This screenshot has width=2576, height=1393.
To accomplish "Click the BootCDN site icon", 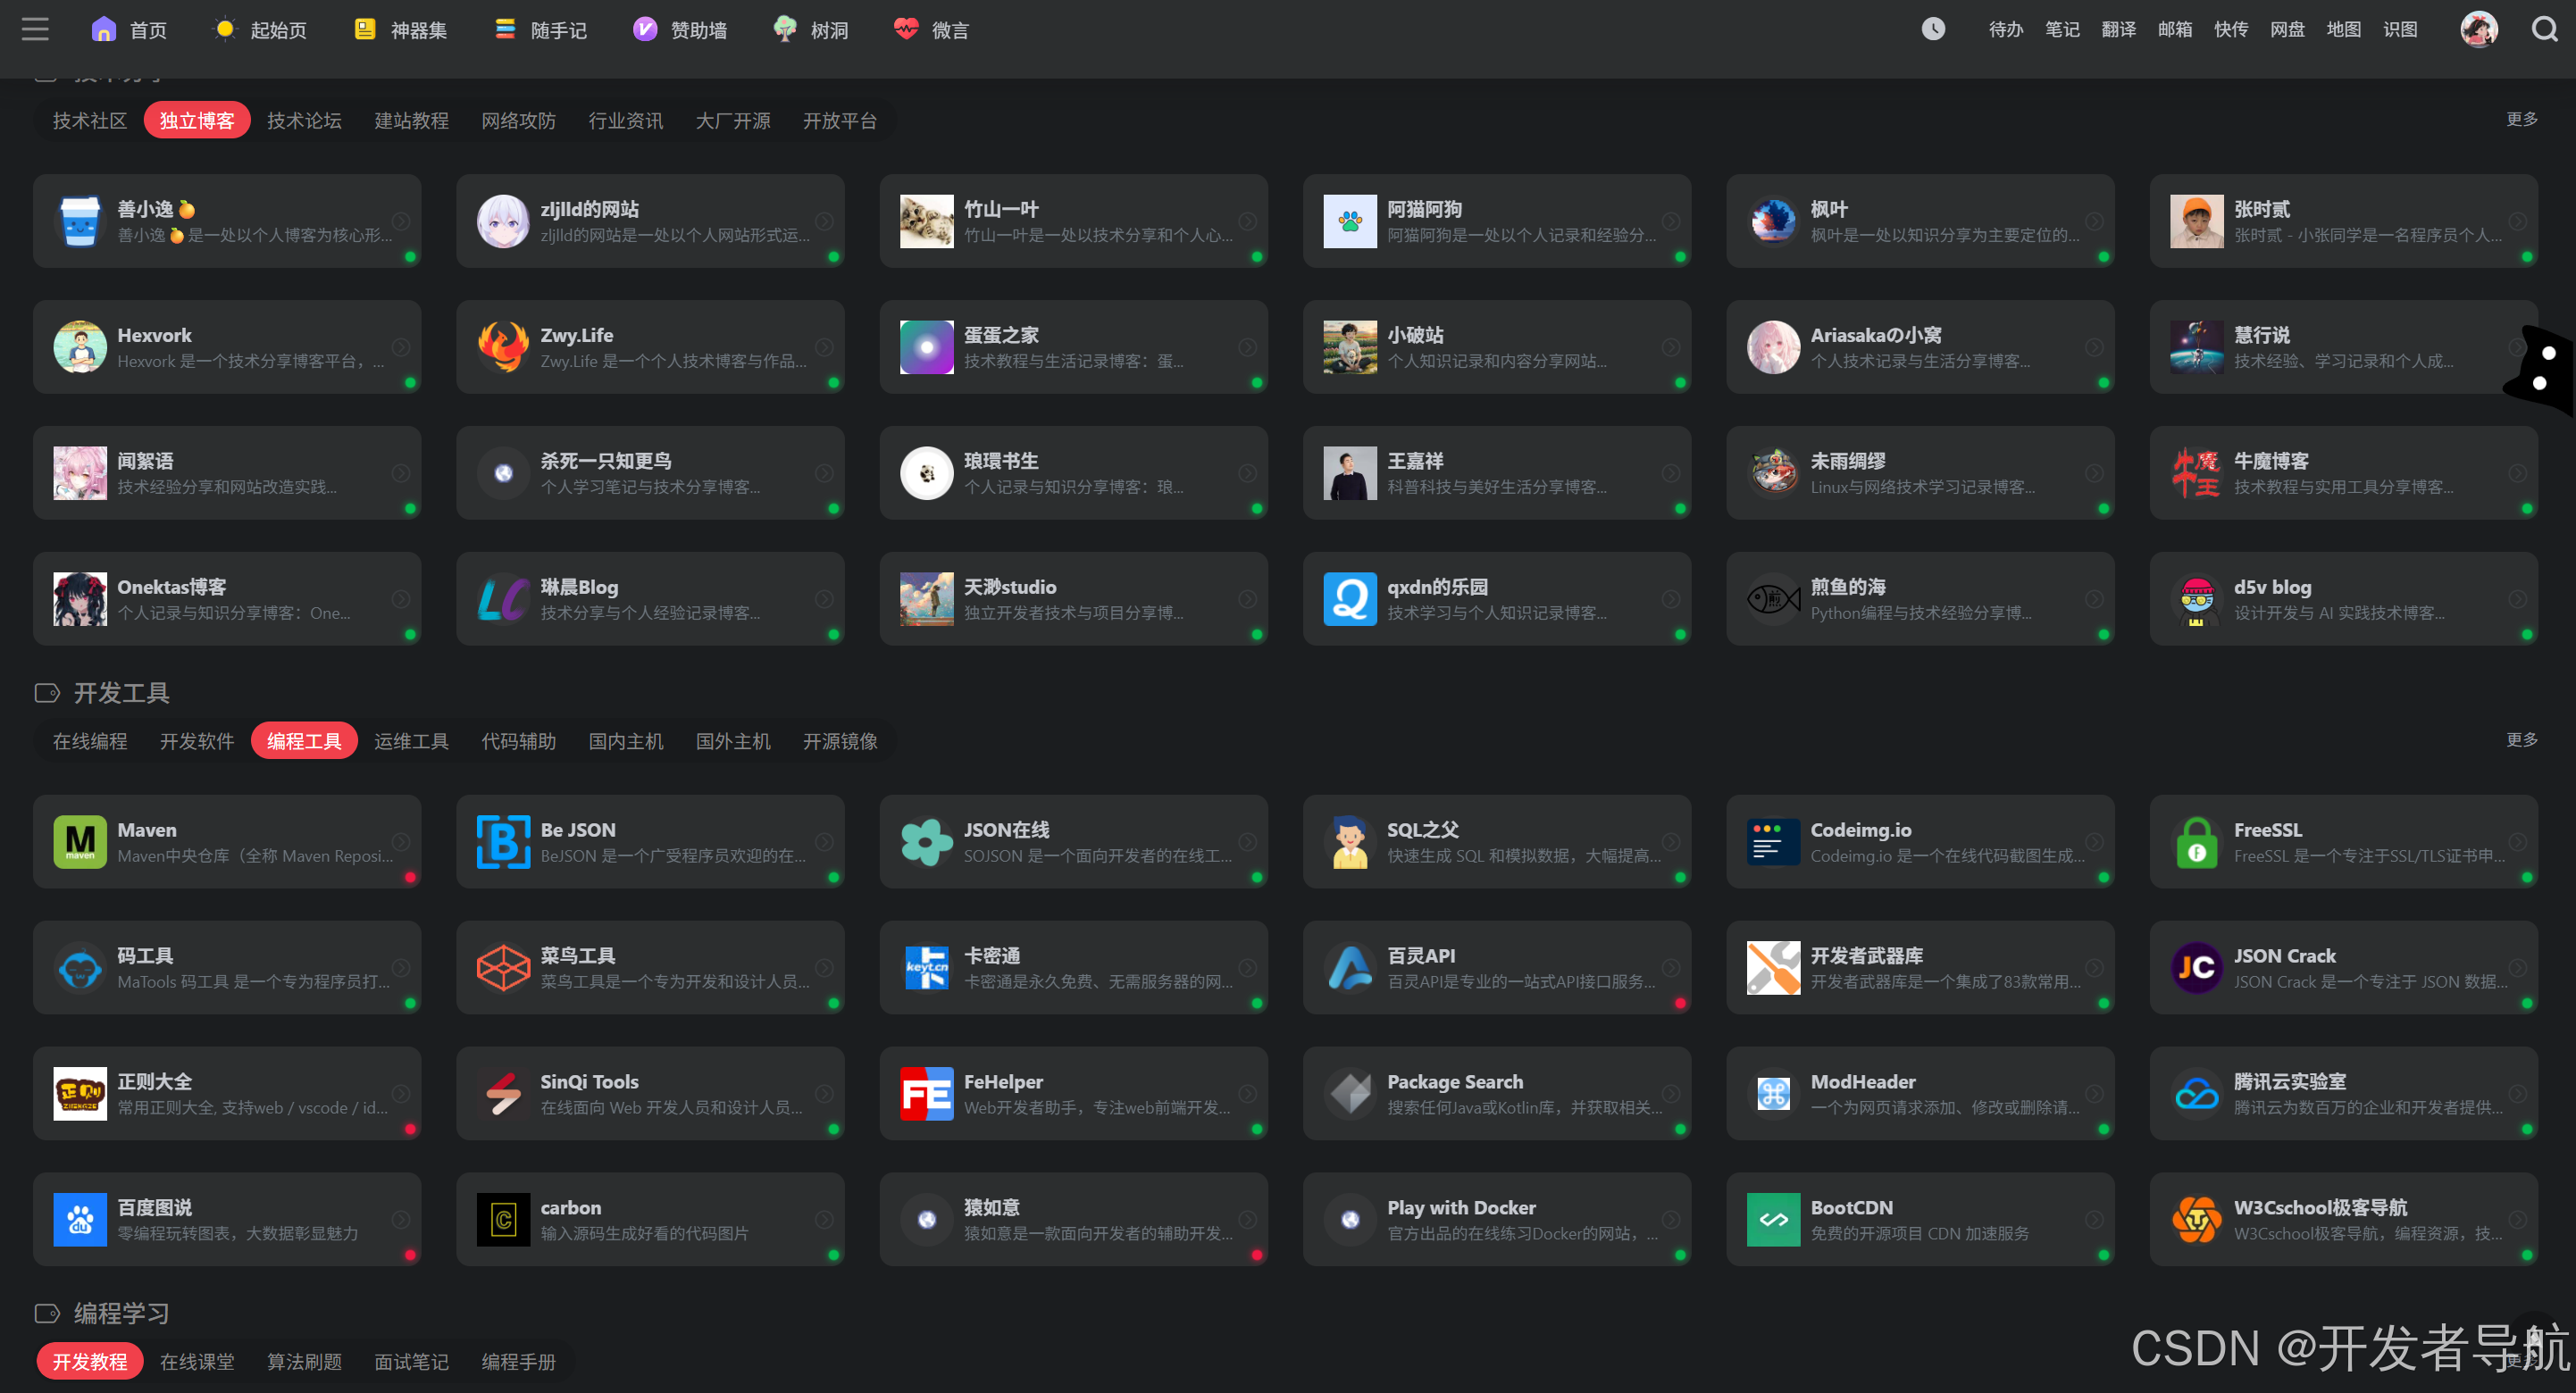I will click(1773, 1220).
